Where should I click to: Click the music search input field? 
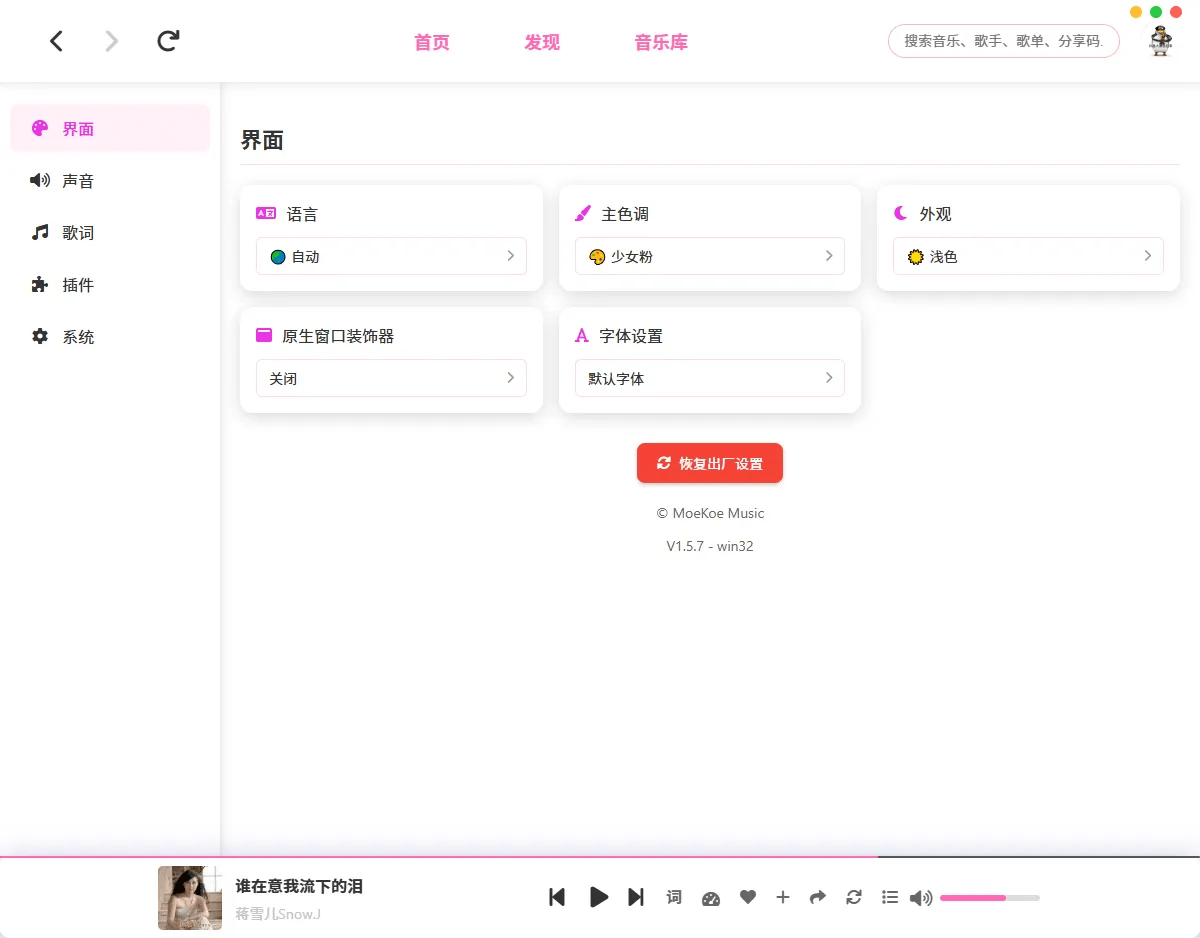(x=1002, y=41)
